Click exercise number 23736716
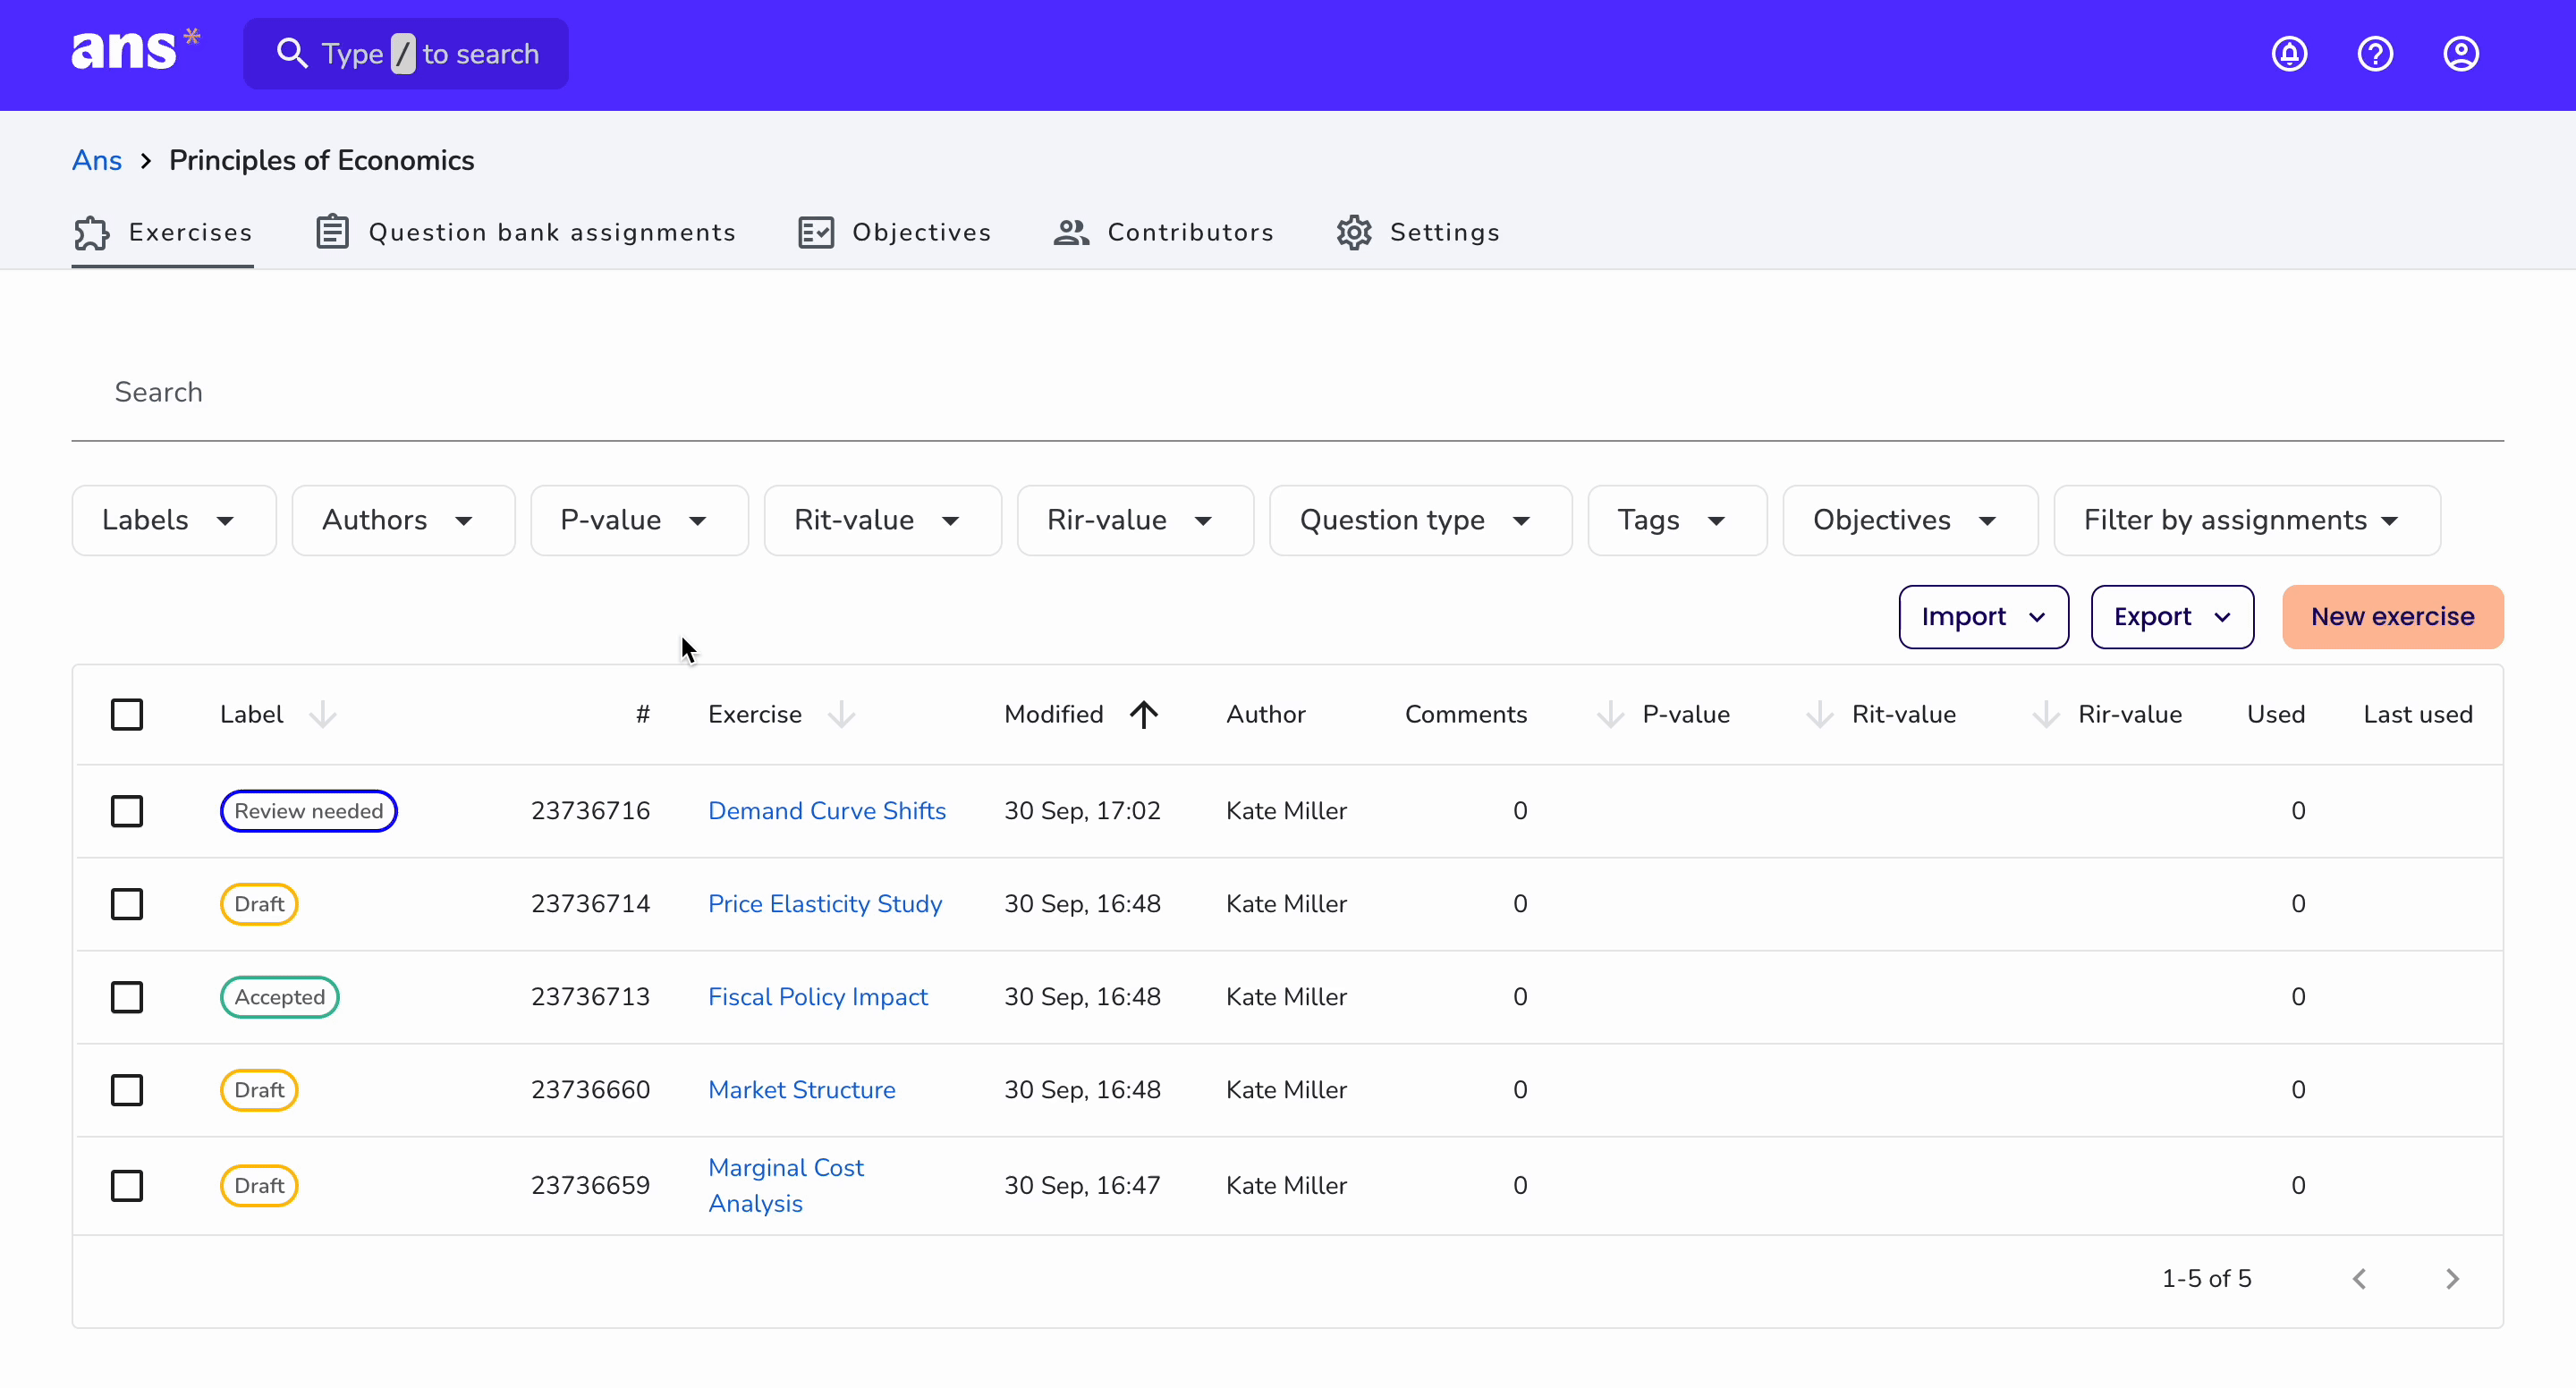The width and height of the screenshot is (2576, 1388). point(590,811)
